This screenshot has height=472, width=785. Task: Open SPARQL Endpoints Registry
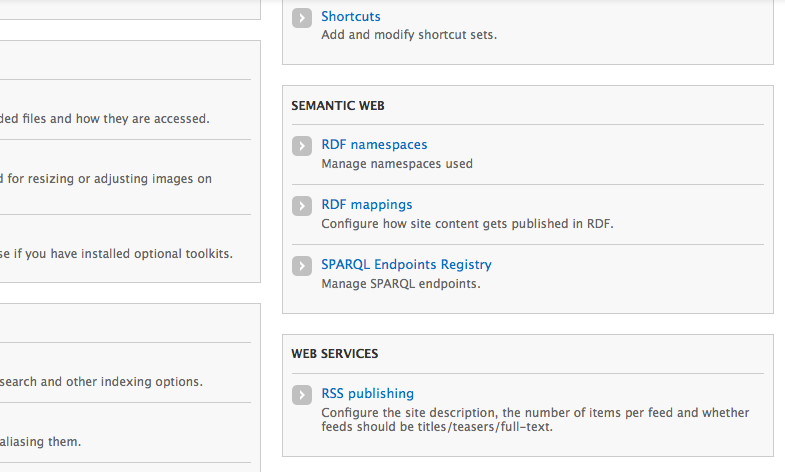coord(406,264)
